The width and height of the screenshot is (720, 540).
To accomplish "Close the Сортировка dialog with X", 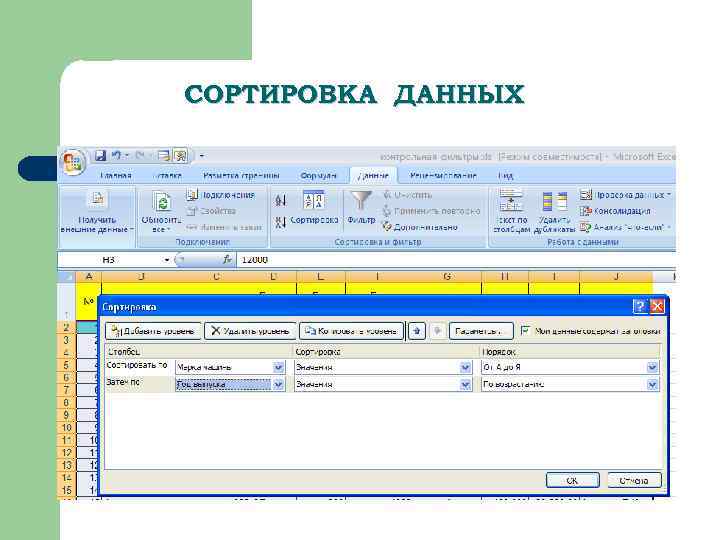I will pos(657,306).
